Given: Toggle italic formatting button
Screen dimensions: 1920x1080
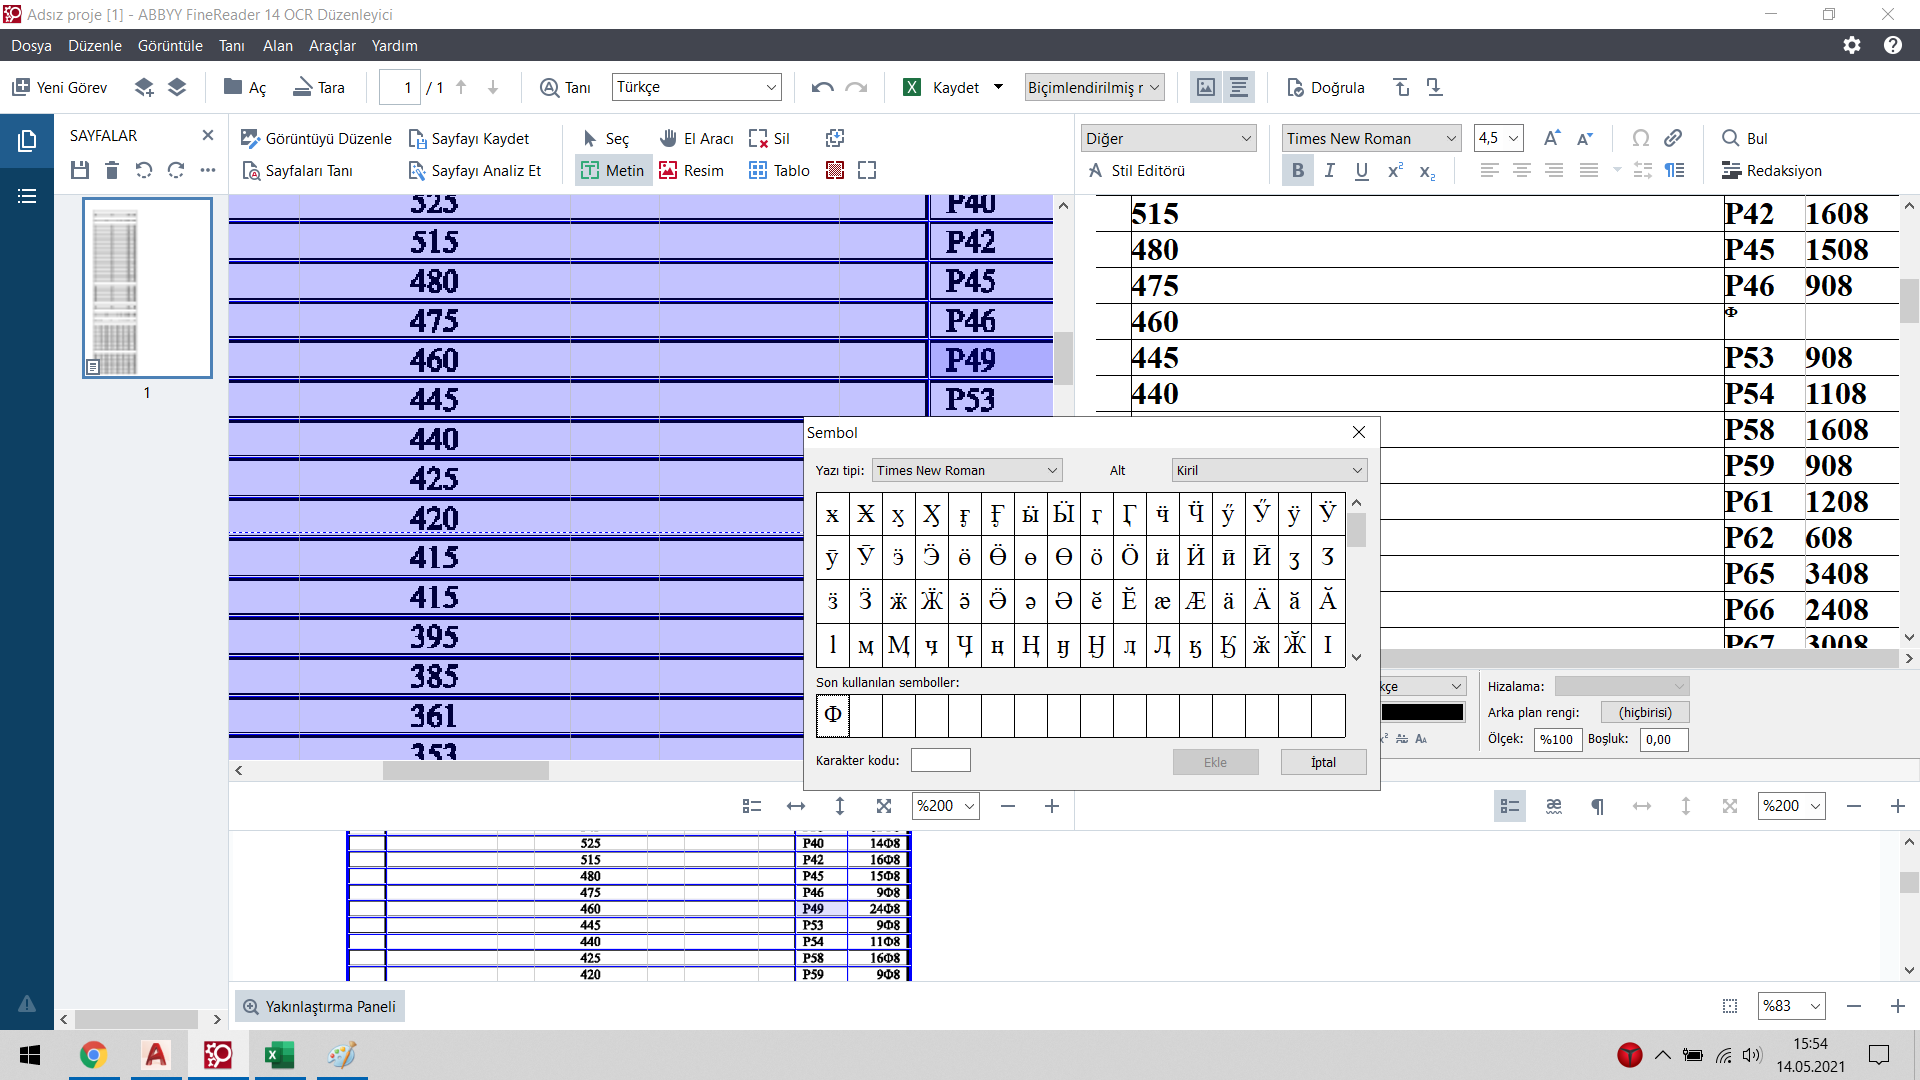Looking at the screenshot, I should coord(1329,171).
